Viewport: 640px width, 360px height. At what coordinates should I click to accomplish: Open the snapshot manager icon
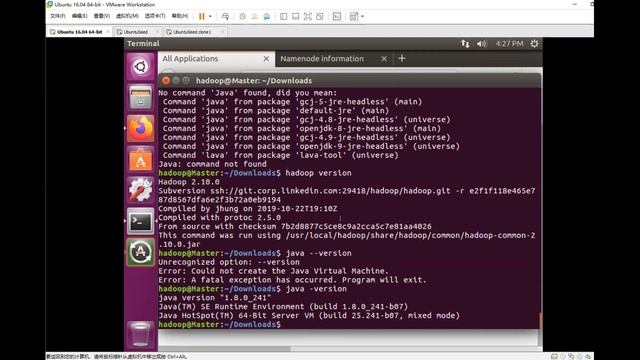click(267, 16)
